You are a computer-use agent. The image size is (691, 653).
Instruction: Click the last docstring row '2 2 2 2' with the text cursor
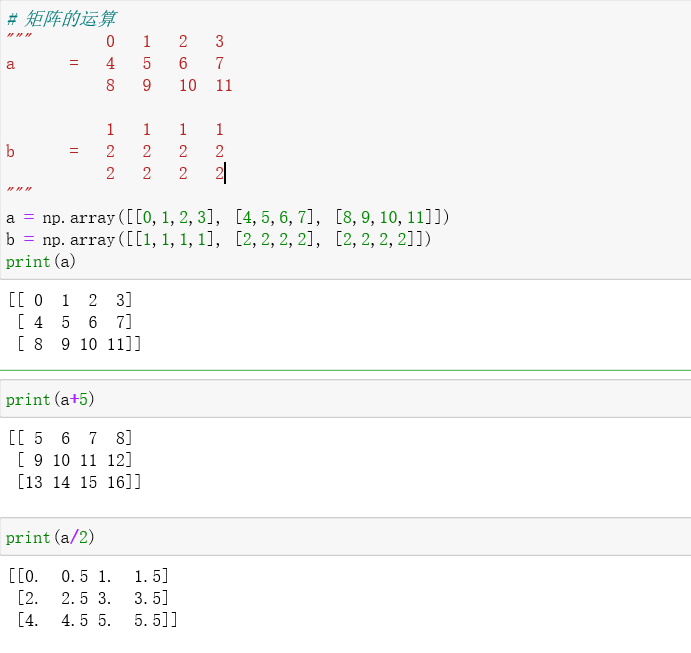[165, 173]
